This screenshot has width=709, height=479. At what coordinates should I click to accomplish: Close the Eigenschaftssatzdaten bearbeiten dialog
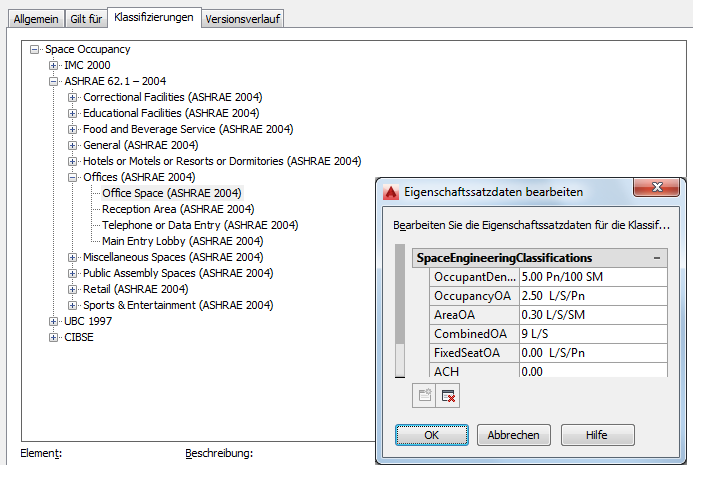pos(657,187)
